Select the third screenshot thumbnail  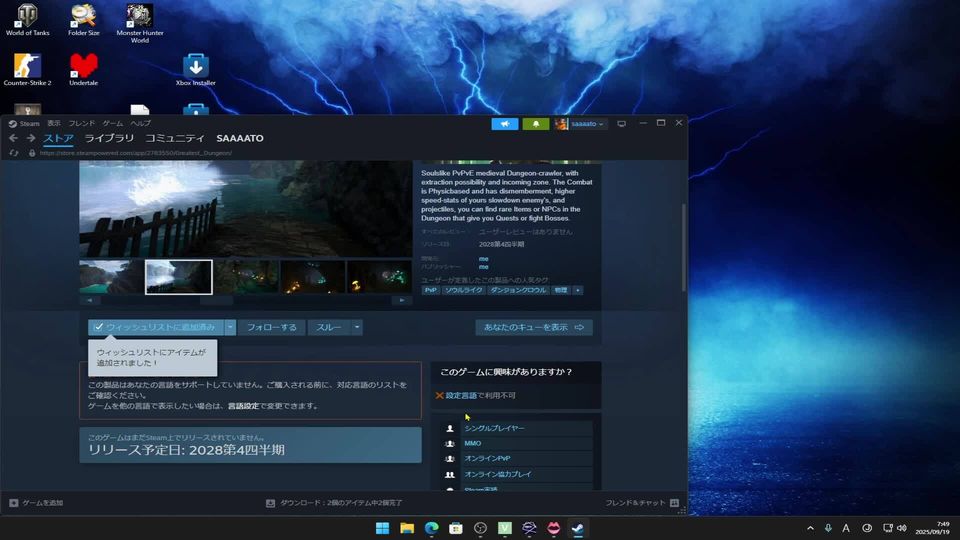click(x=246, y=277)
